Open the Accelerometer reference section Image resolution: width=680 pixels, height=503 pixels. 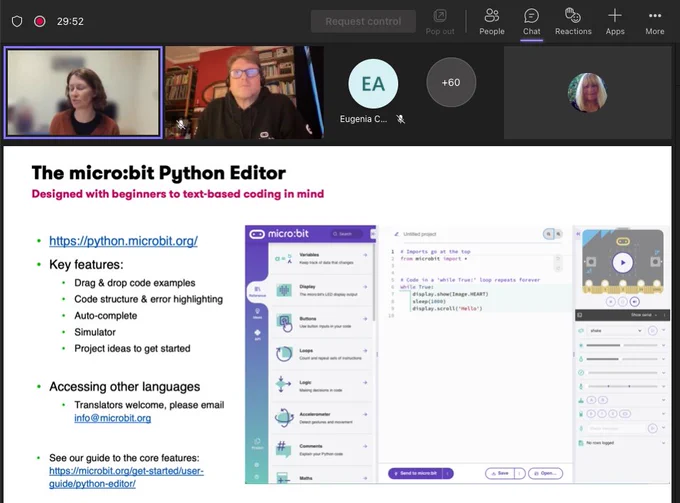coord(321,418)
